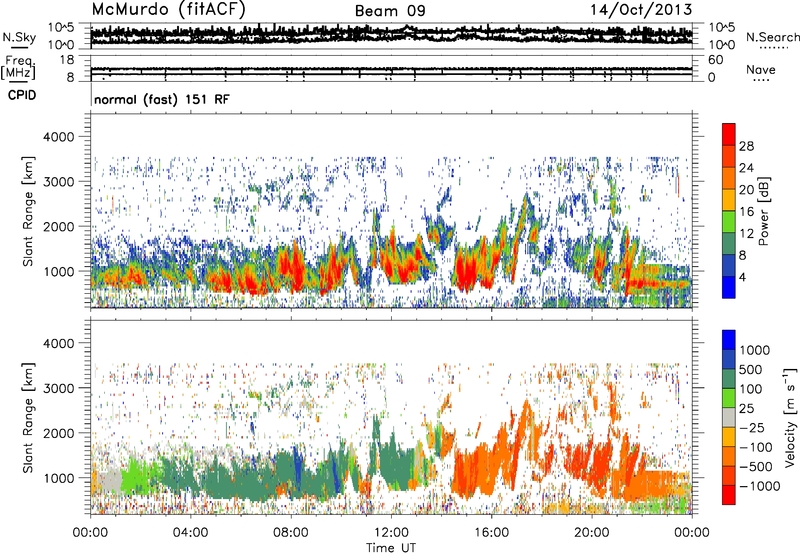The width and height of the screenshot is (800, 554).
Task: Click the Slant Range label of velocity panel
Action: [28, 417]
